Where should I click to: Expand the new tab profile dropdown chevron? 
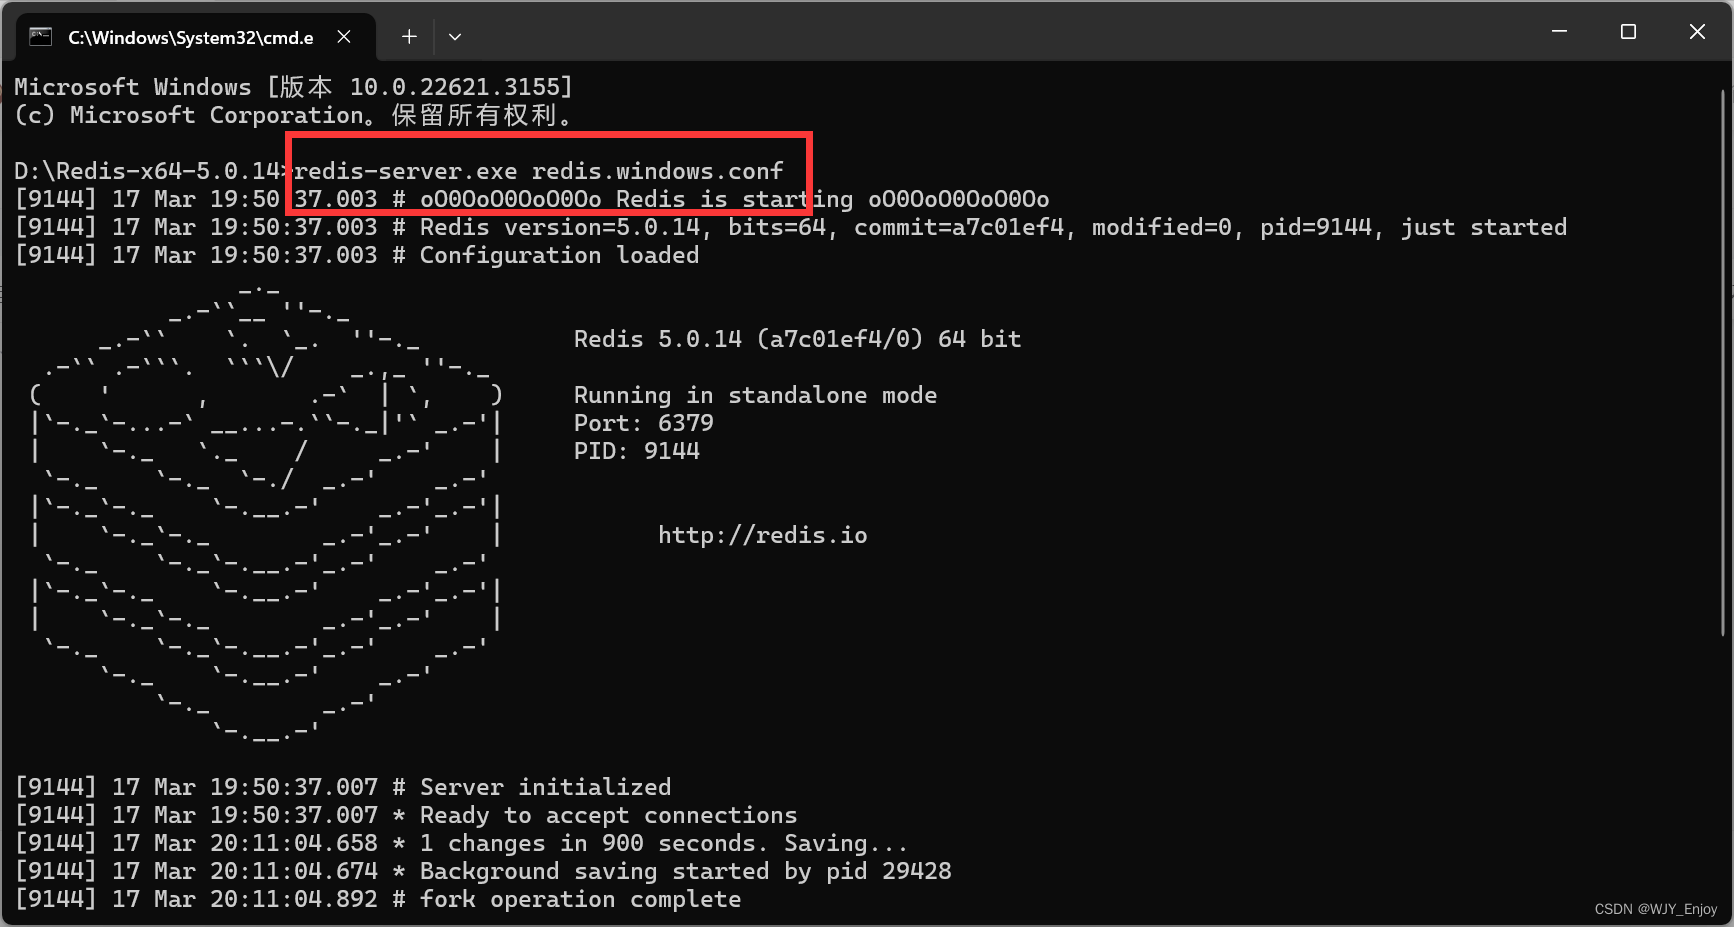tap(455, 37)
